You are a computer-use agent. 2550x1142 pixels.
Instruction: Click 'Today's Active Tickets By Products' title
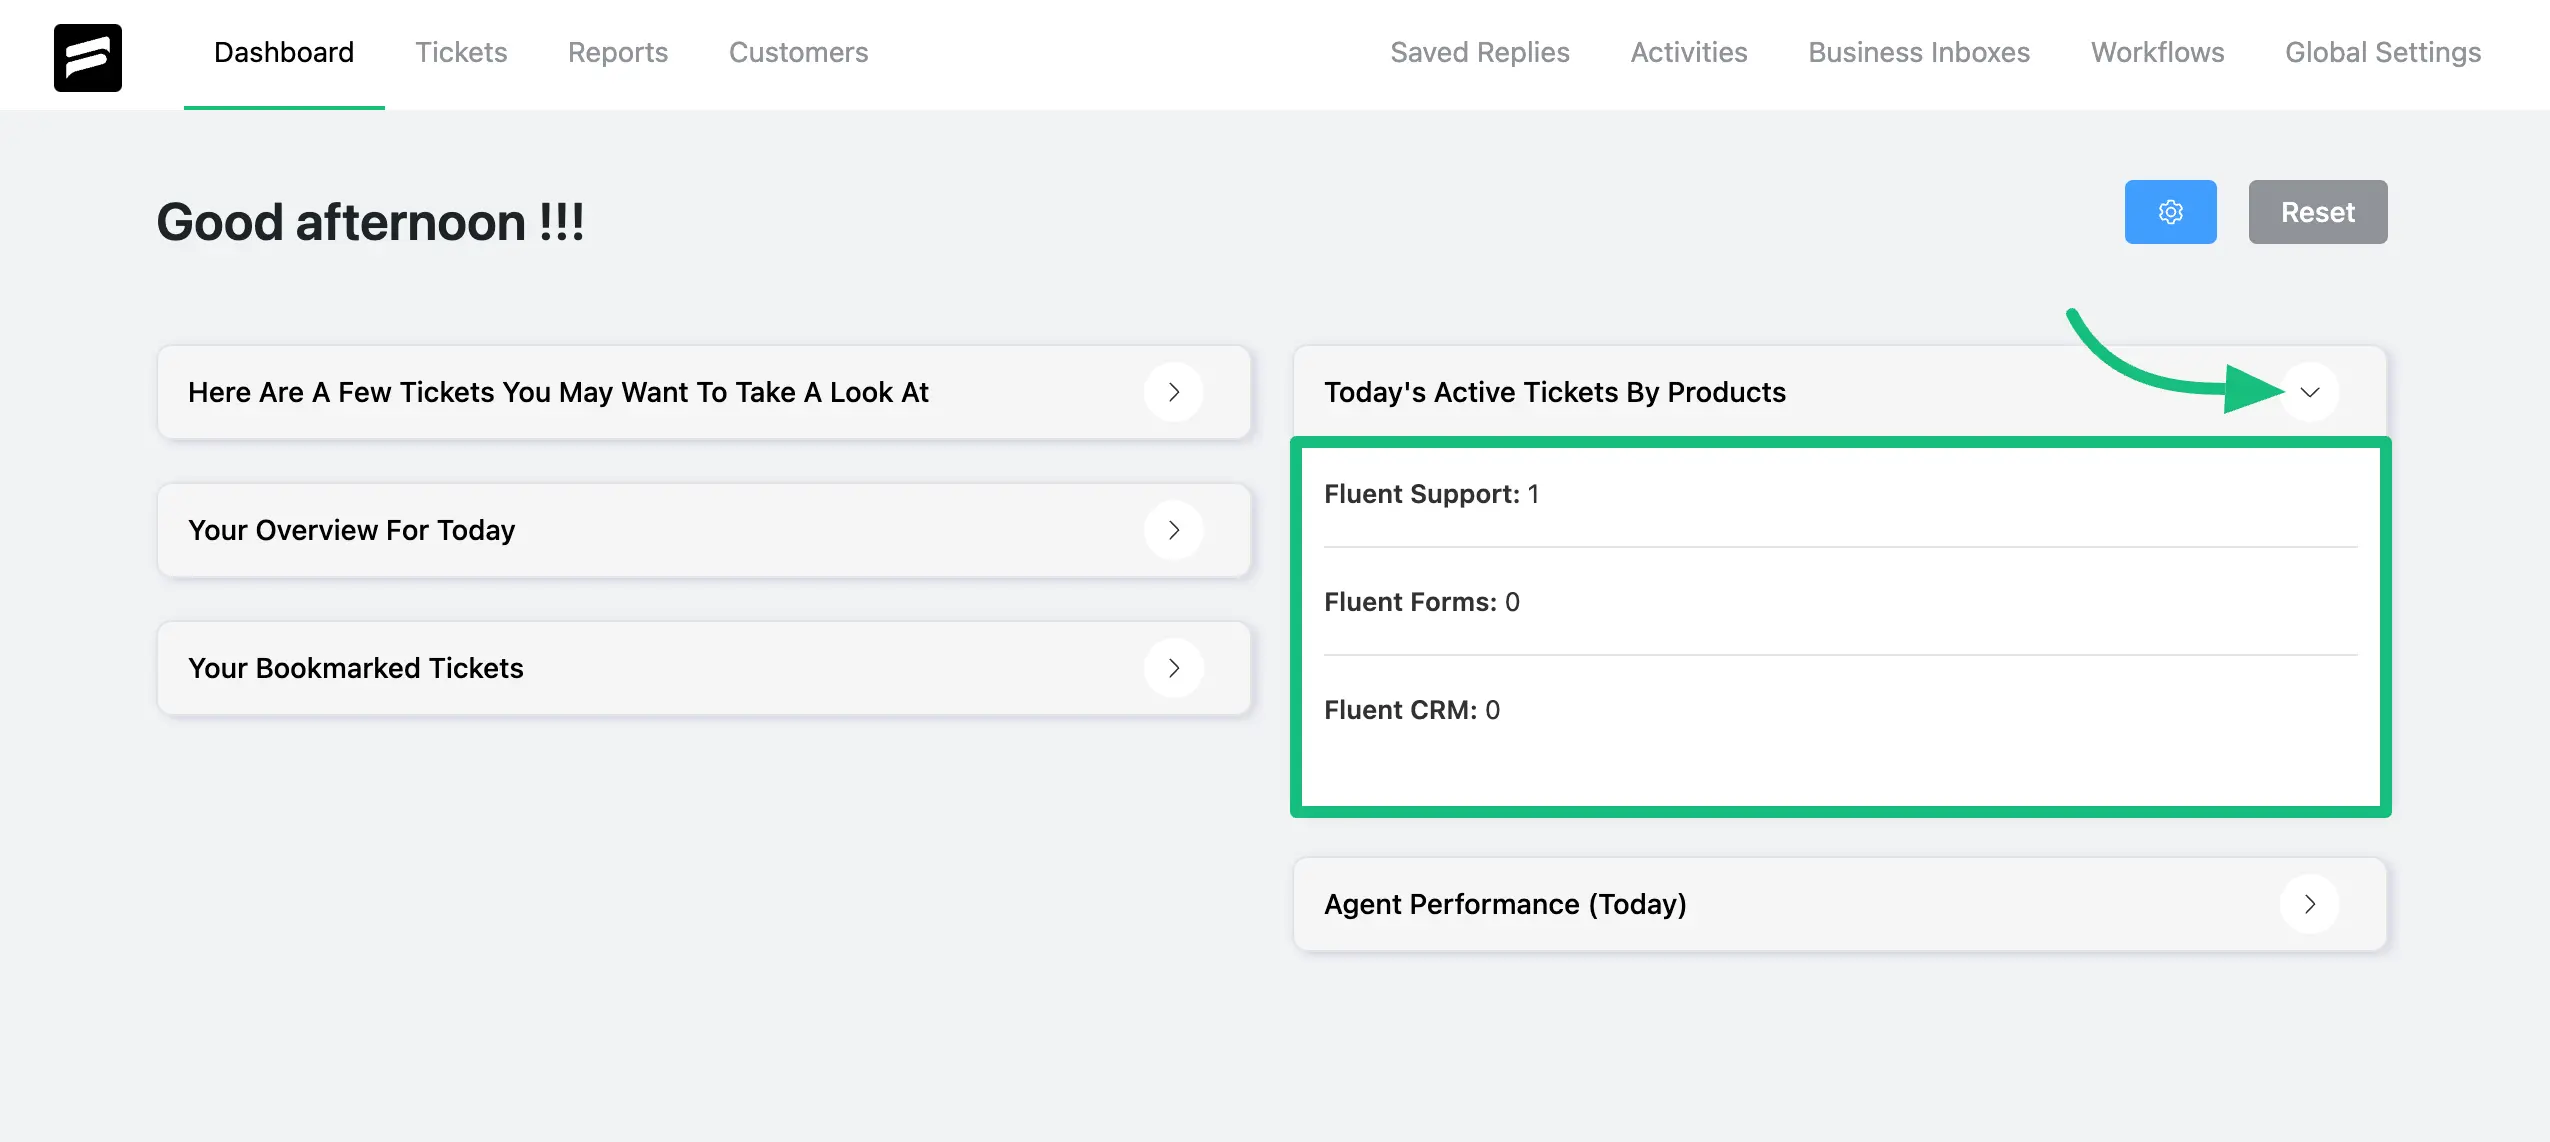tap(1555, 392)
